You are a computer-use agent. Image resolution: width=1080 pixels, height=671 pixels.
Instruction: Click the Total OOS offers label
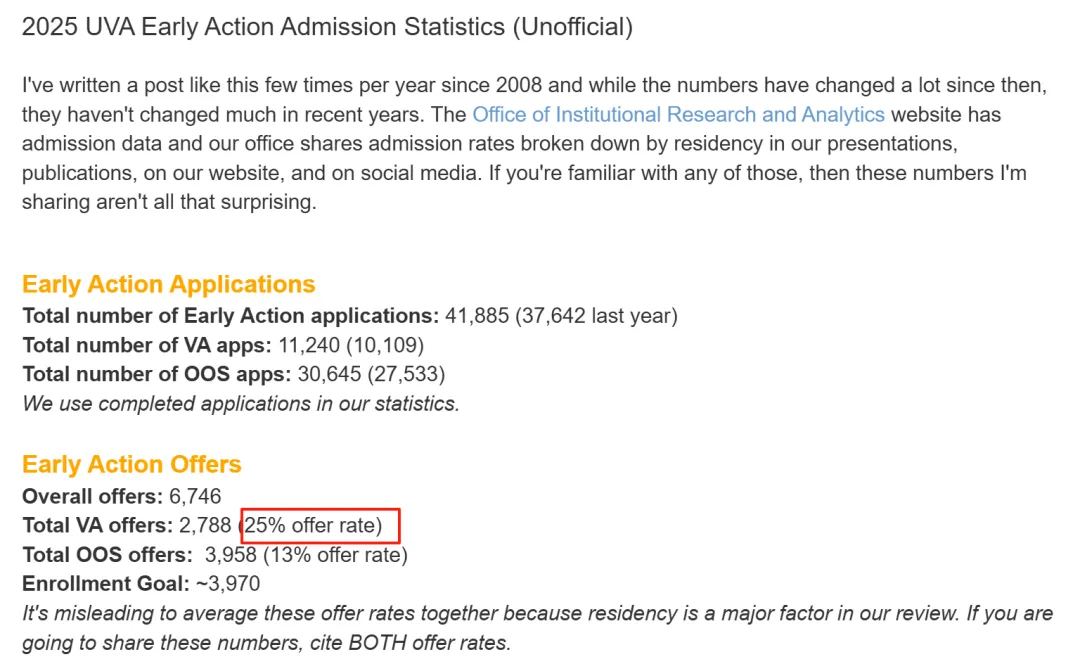(107, 554)
